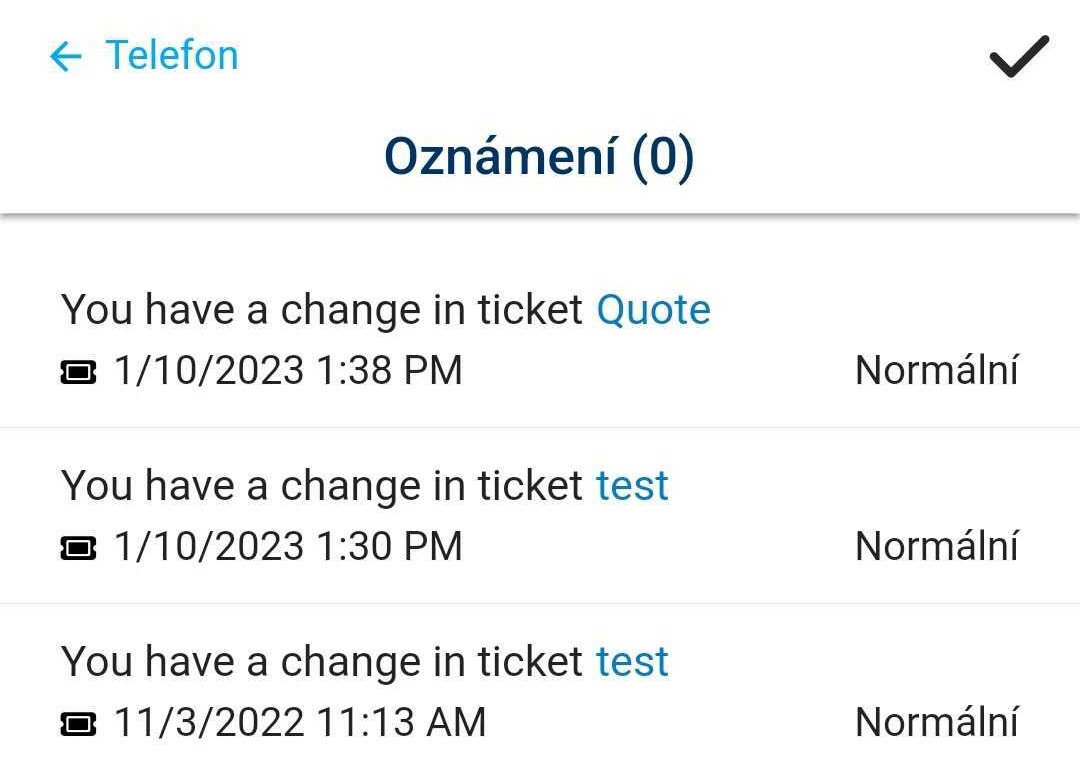The width and height of the screenshot is (1080, 777).
Task: Click Normální priority on Quote notification
Action: (x=936, y=371)
